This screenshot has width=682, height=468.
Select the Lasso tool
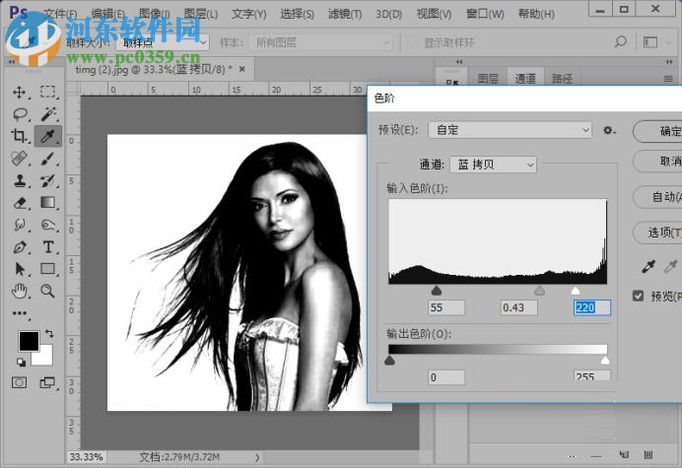(20, 114)
